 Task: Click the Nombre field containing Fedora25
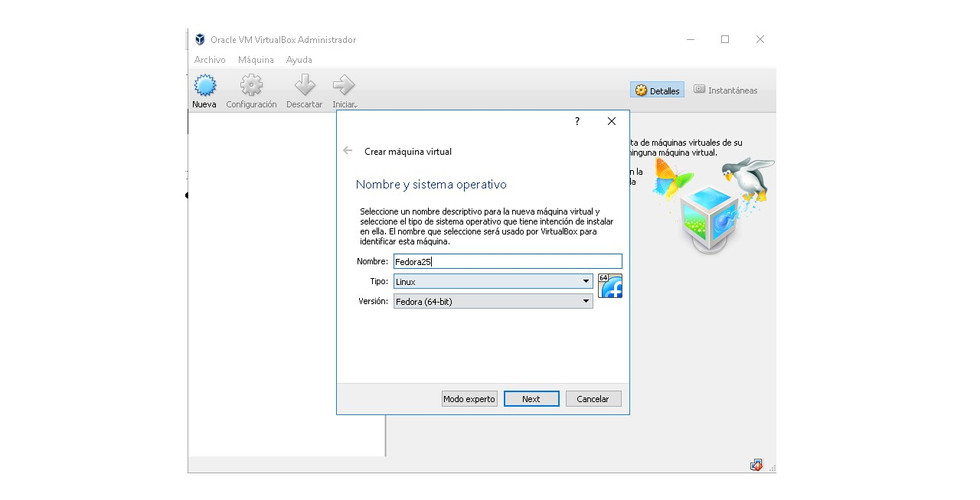pos(508,261)
